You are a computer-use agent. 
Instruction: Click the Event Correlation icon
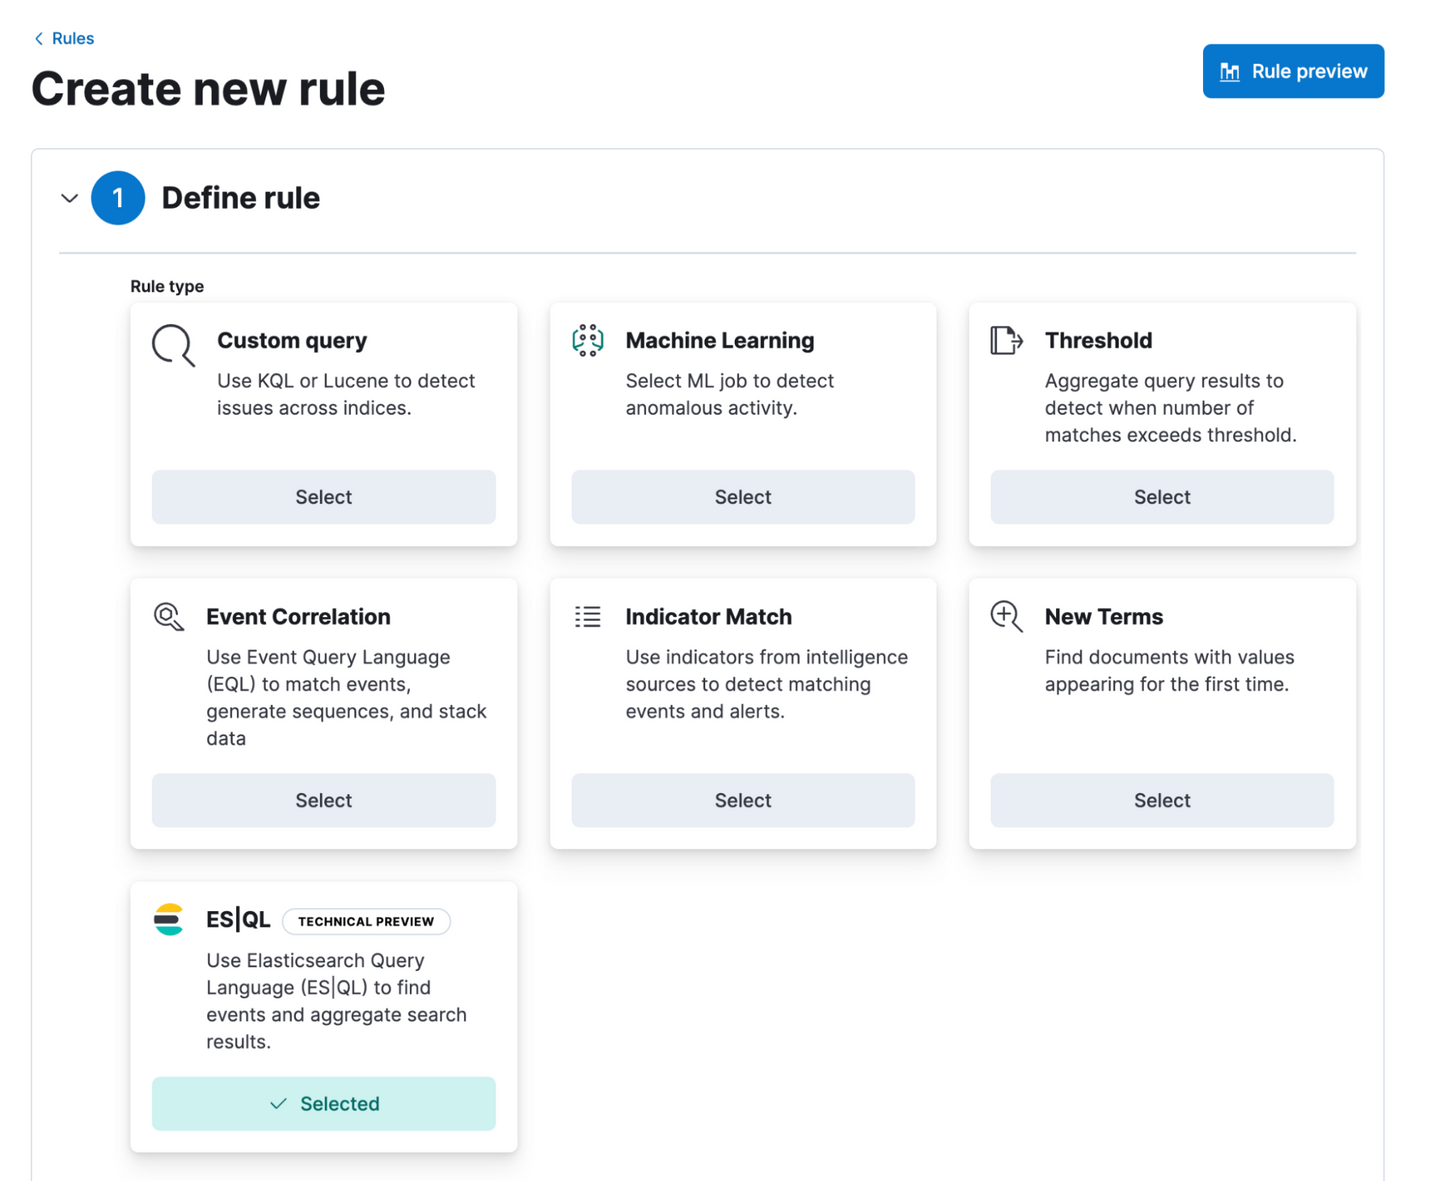pyautogui.click(x=169, y=617)
